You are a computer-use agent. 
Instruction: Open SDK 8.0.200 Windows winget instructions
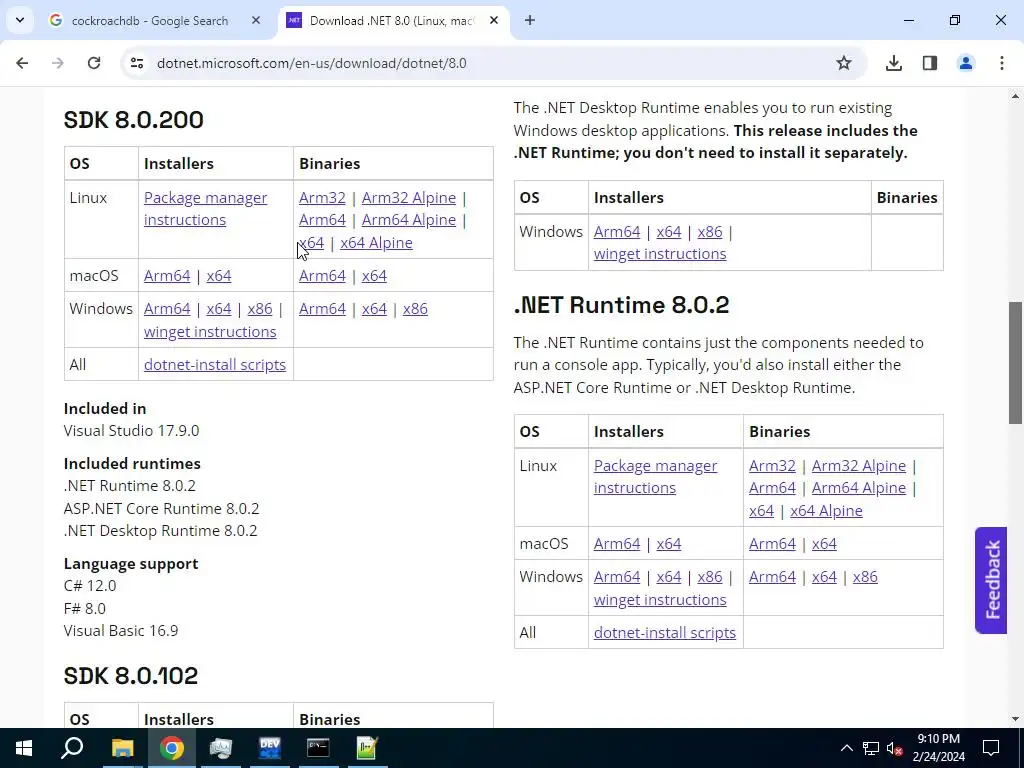point(210,332)
